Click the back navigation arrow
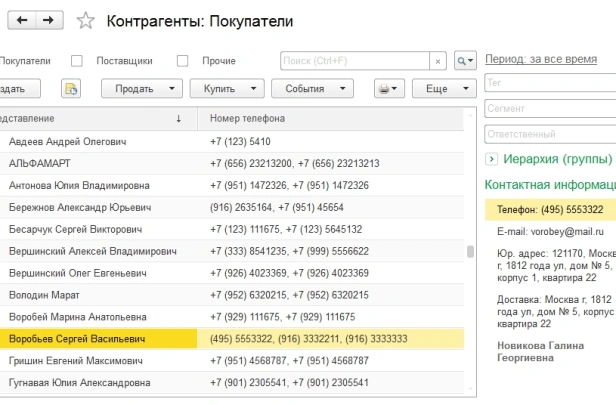 tap(22, 20)
